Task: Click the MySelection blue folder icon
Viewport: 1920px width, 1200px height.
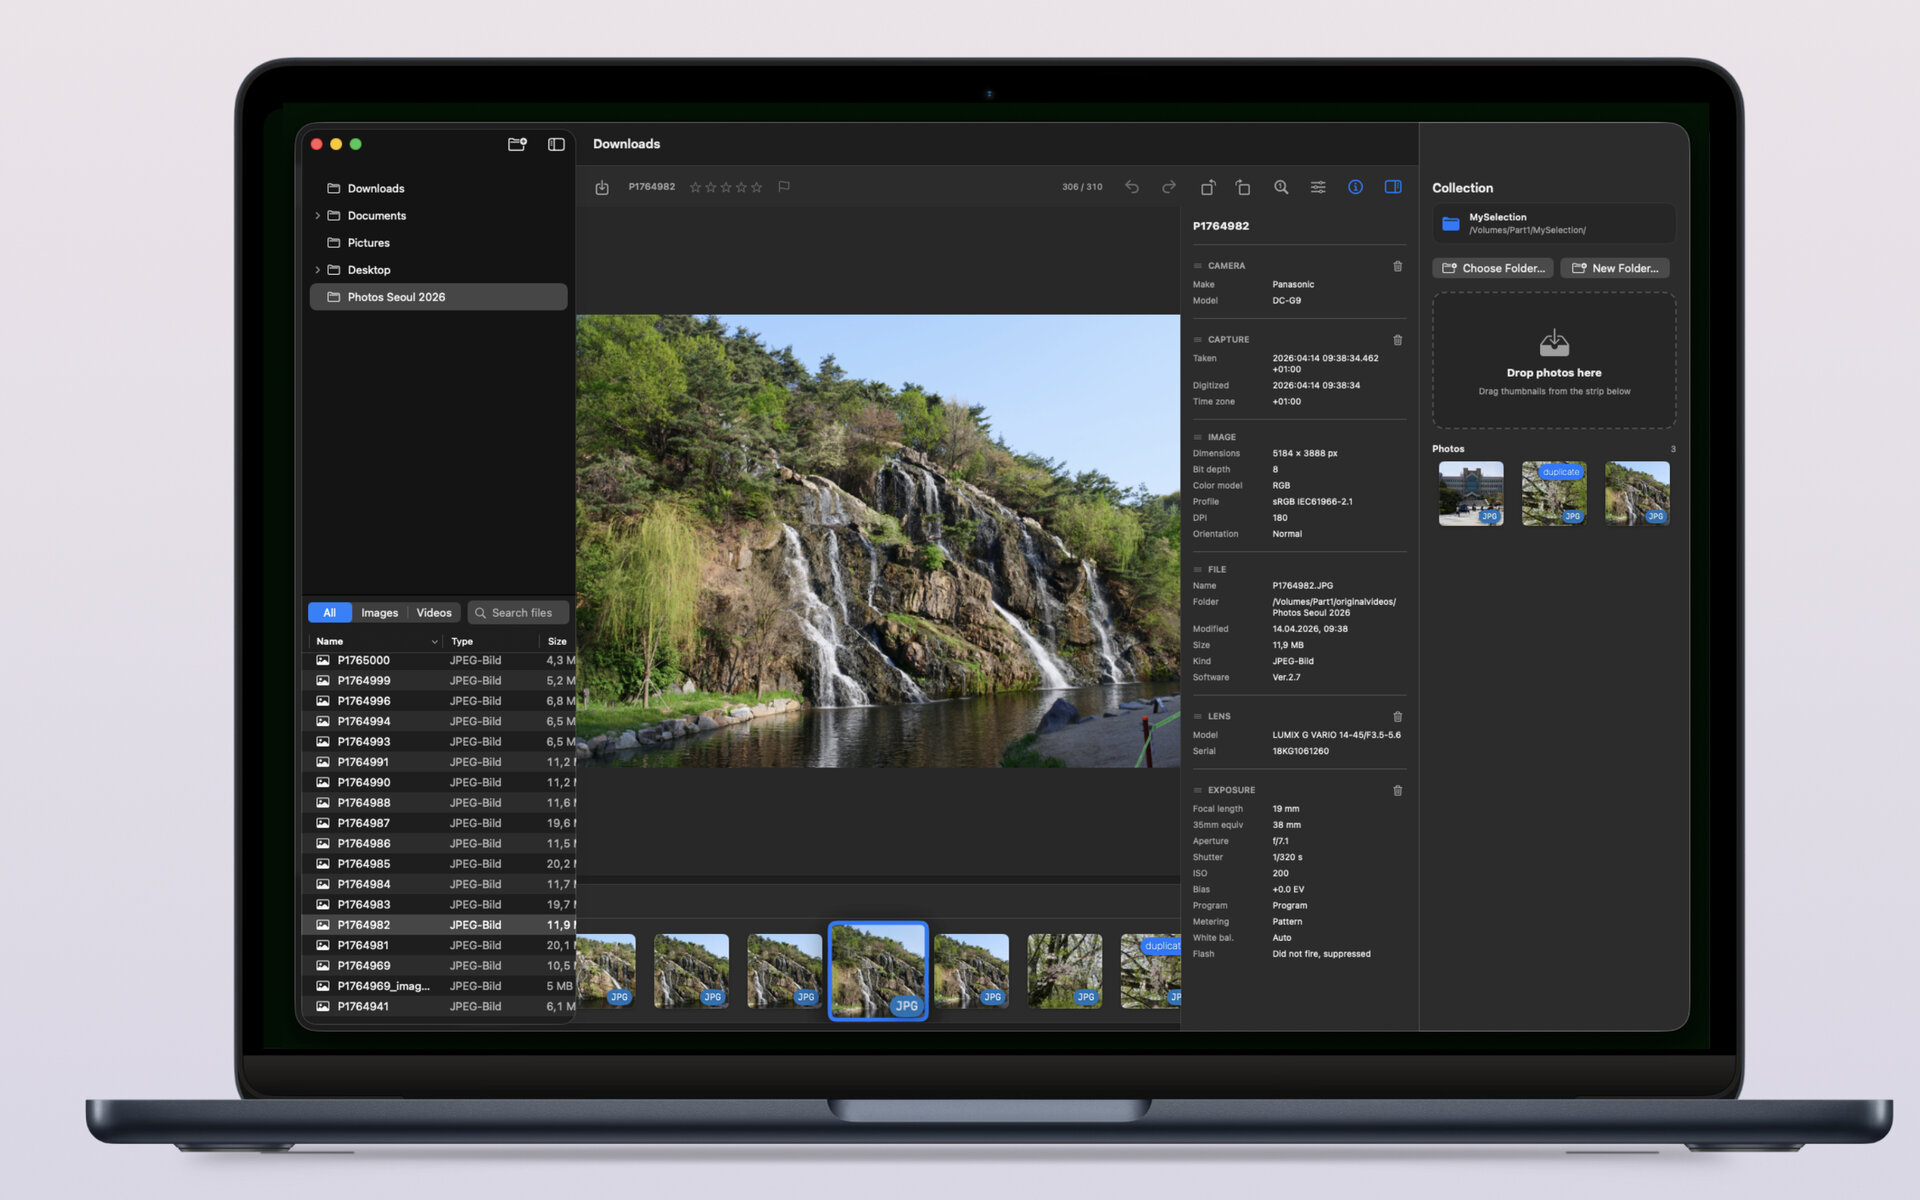Action: [1451, 223]
